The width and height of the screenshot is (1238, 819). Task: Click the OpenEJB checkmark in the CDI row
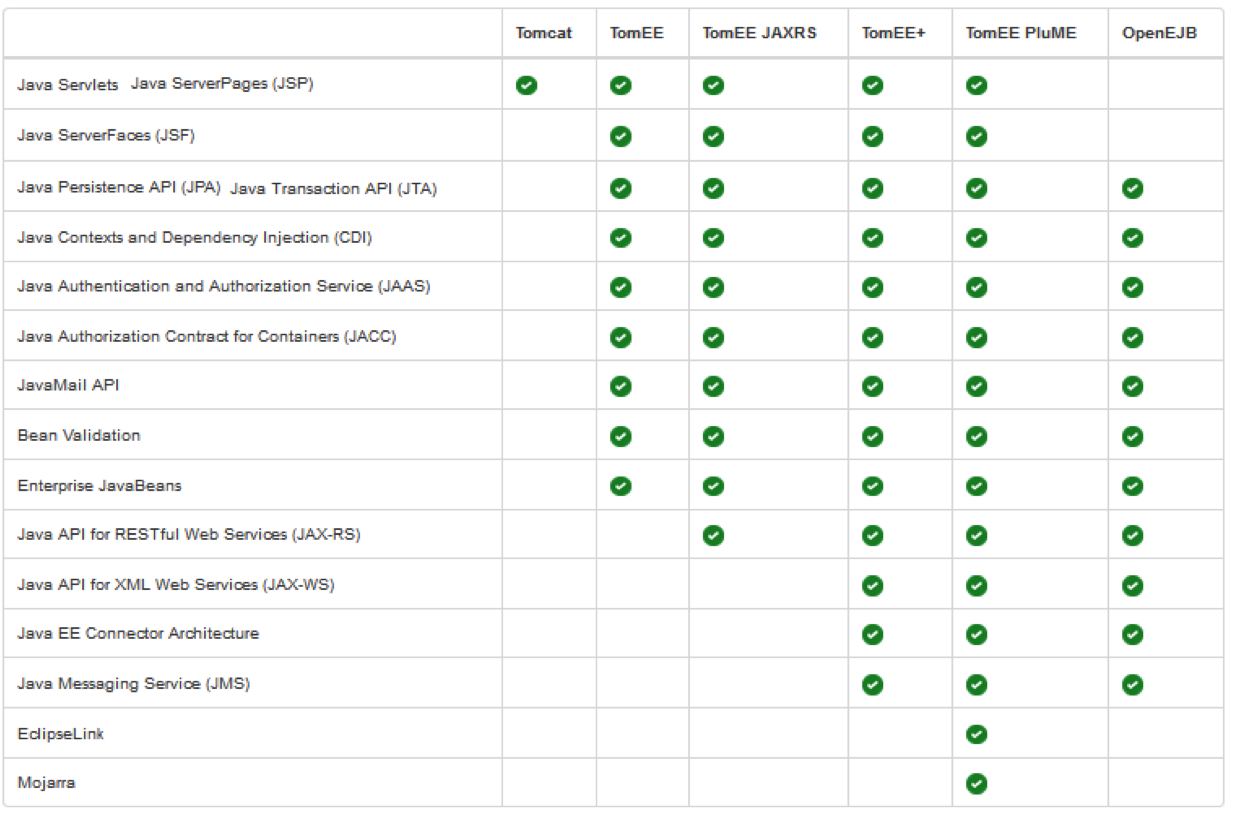[1133, 238]
